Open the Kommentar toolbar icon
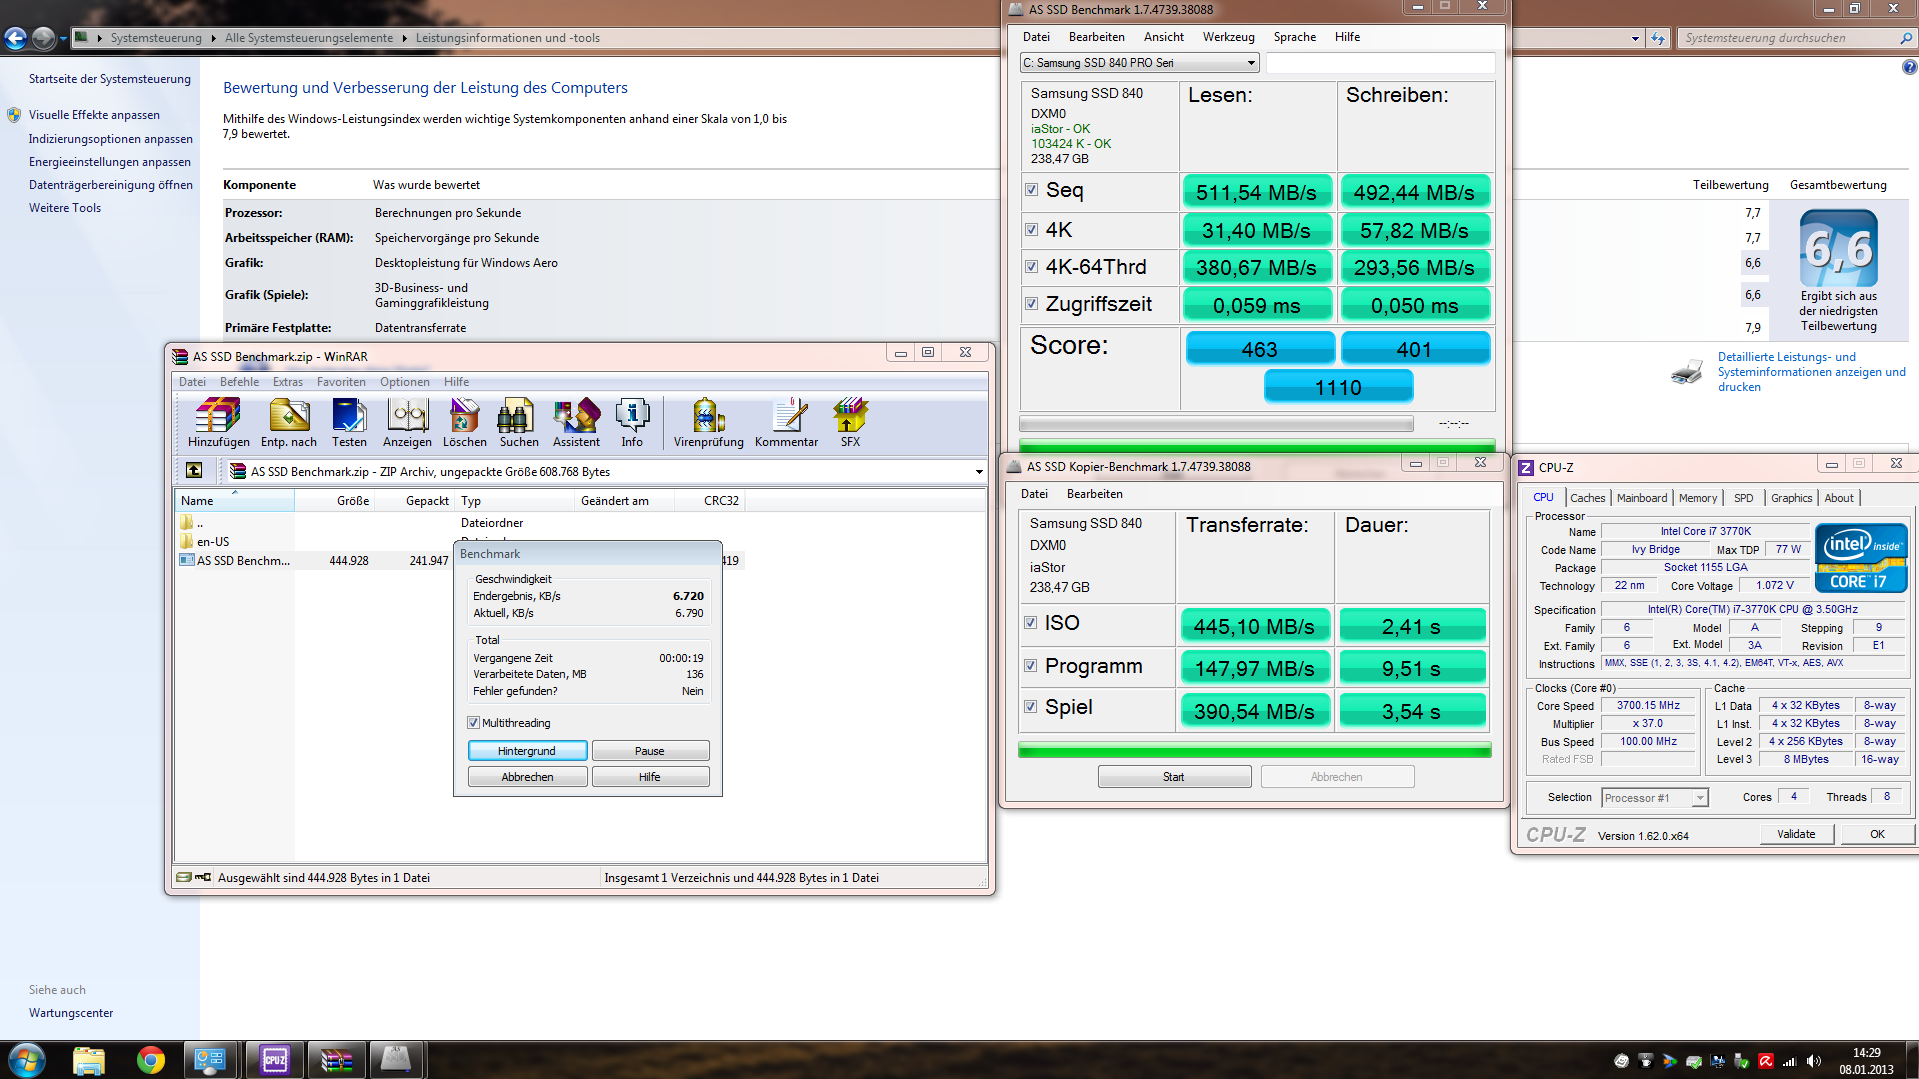The height and width of the screenshot is (1079, 1919). (786, 423)
